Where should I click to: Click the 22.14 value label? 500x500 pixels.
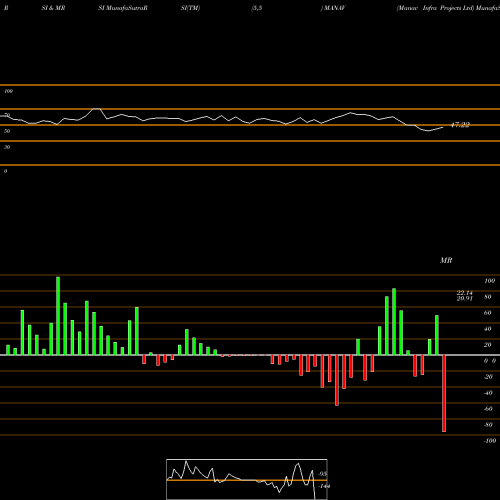coord(465,293)
